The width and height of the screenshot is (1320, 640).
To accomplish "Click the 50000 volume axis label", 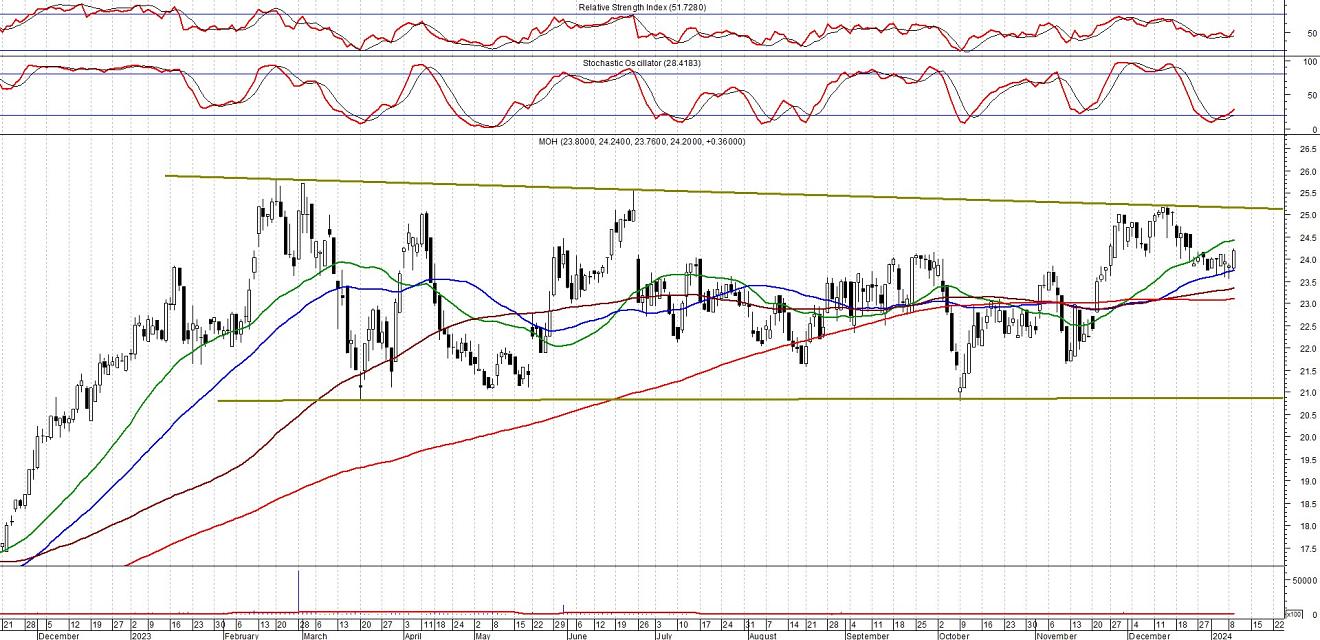I will 1302,580.
